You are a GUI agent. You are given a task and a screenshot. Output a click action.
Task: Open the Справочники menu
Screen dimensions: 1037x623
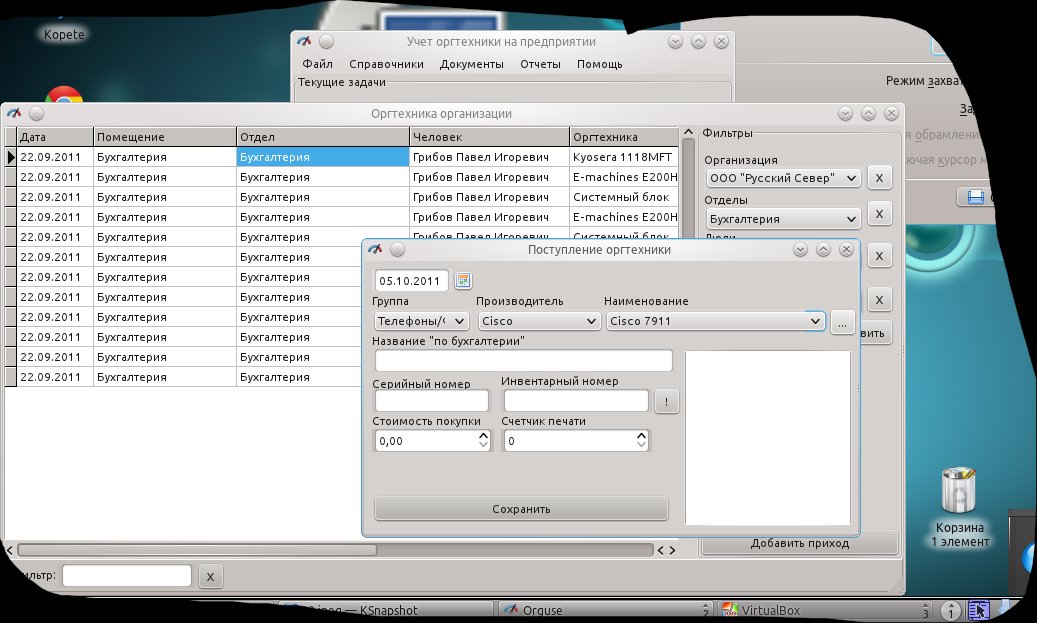click(x=386, y=64)
